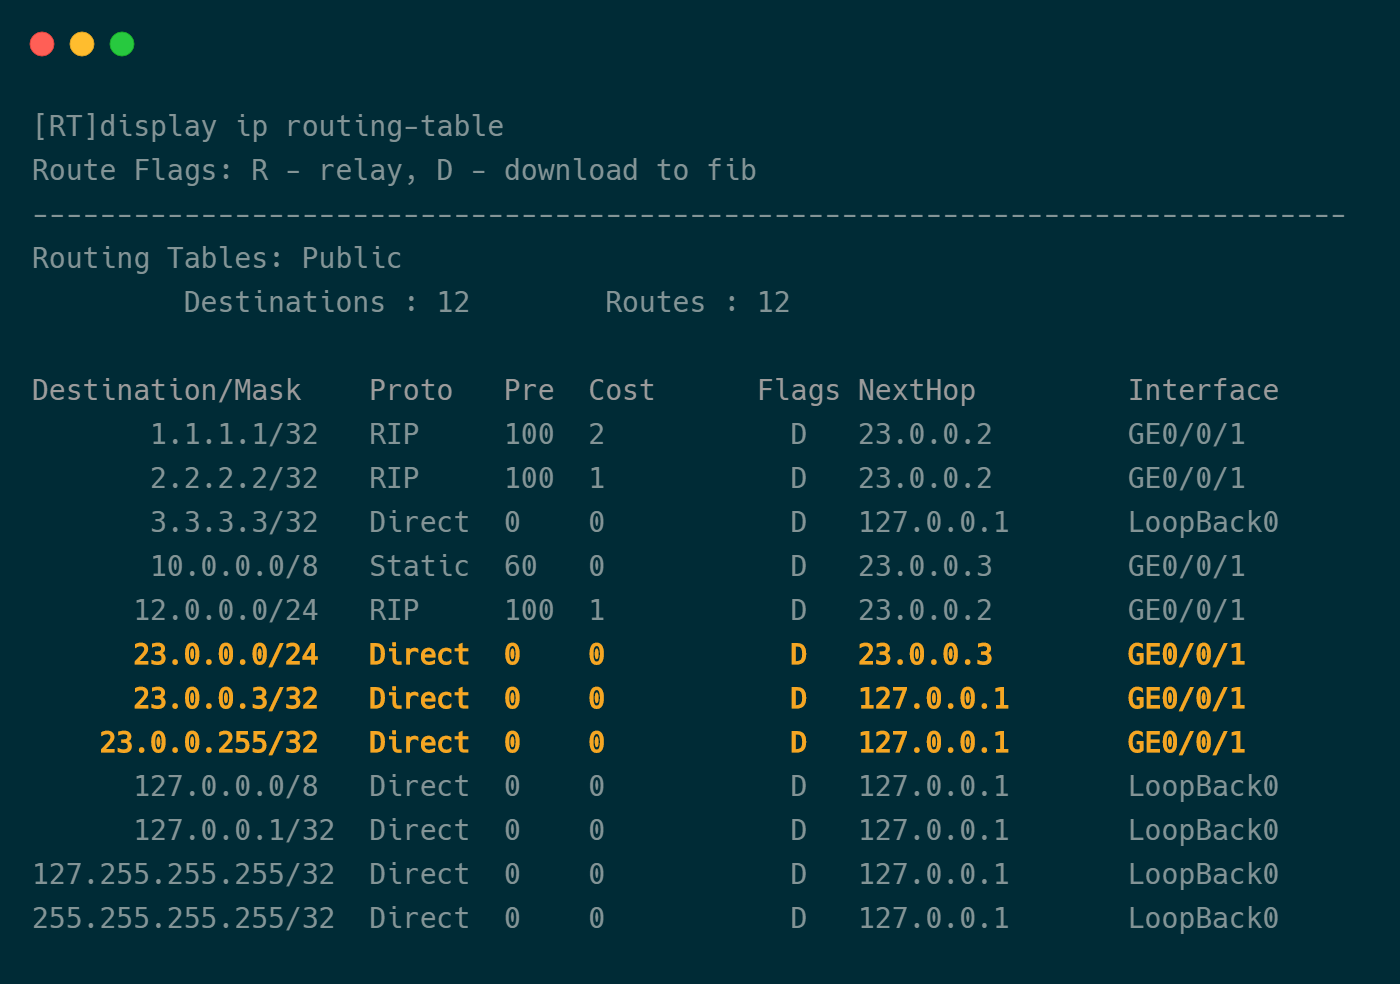The height and width of the screenshot is (984, 1400).
Task: Click the "Destinations : 12" summary text
Action: 326,303
